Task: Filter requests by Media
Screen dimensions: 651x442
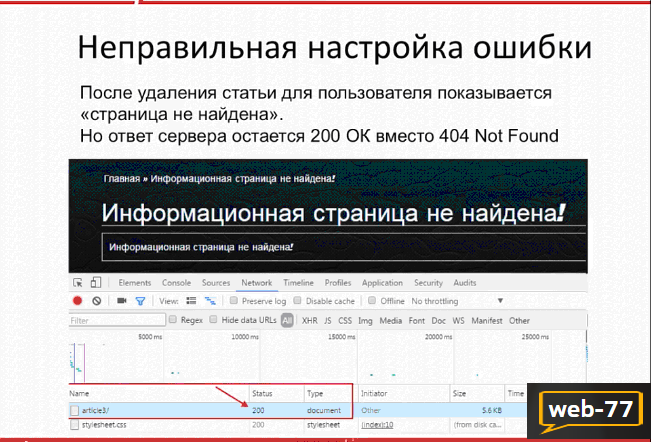Action: point(391,320)
